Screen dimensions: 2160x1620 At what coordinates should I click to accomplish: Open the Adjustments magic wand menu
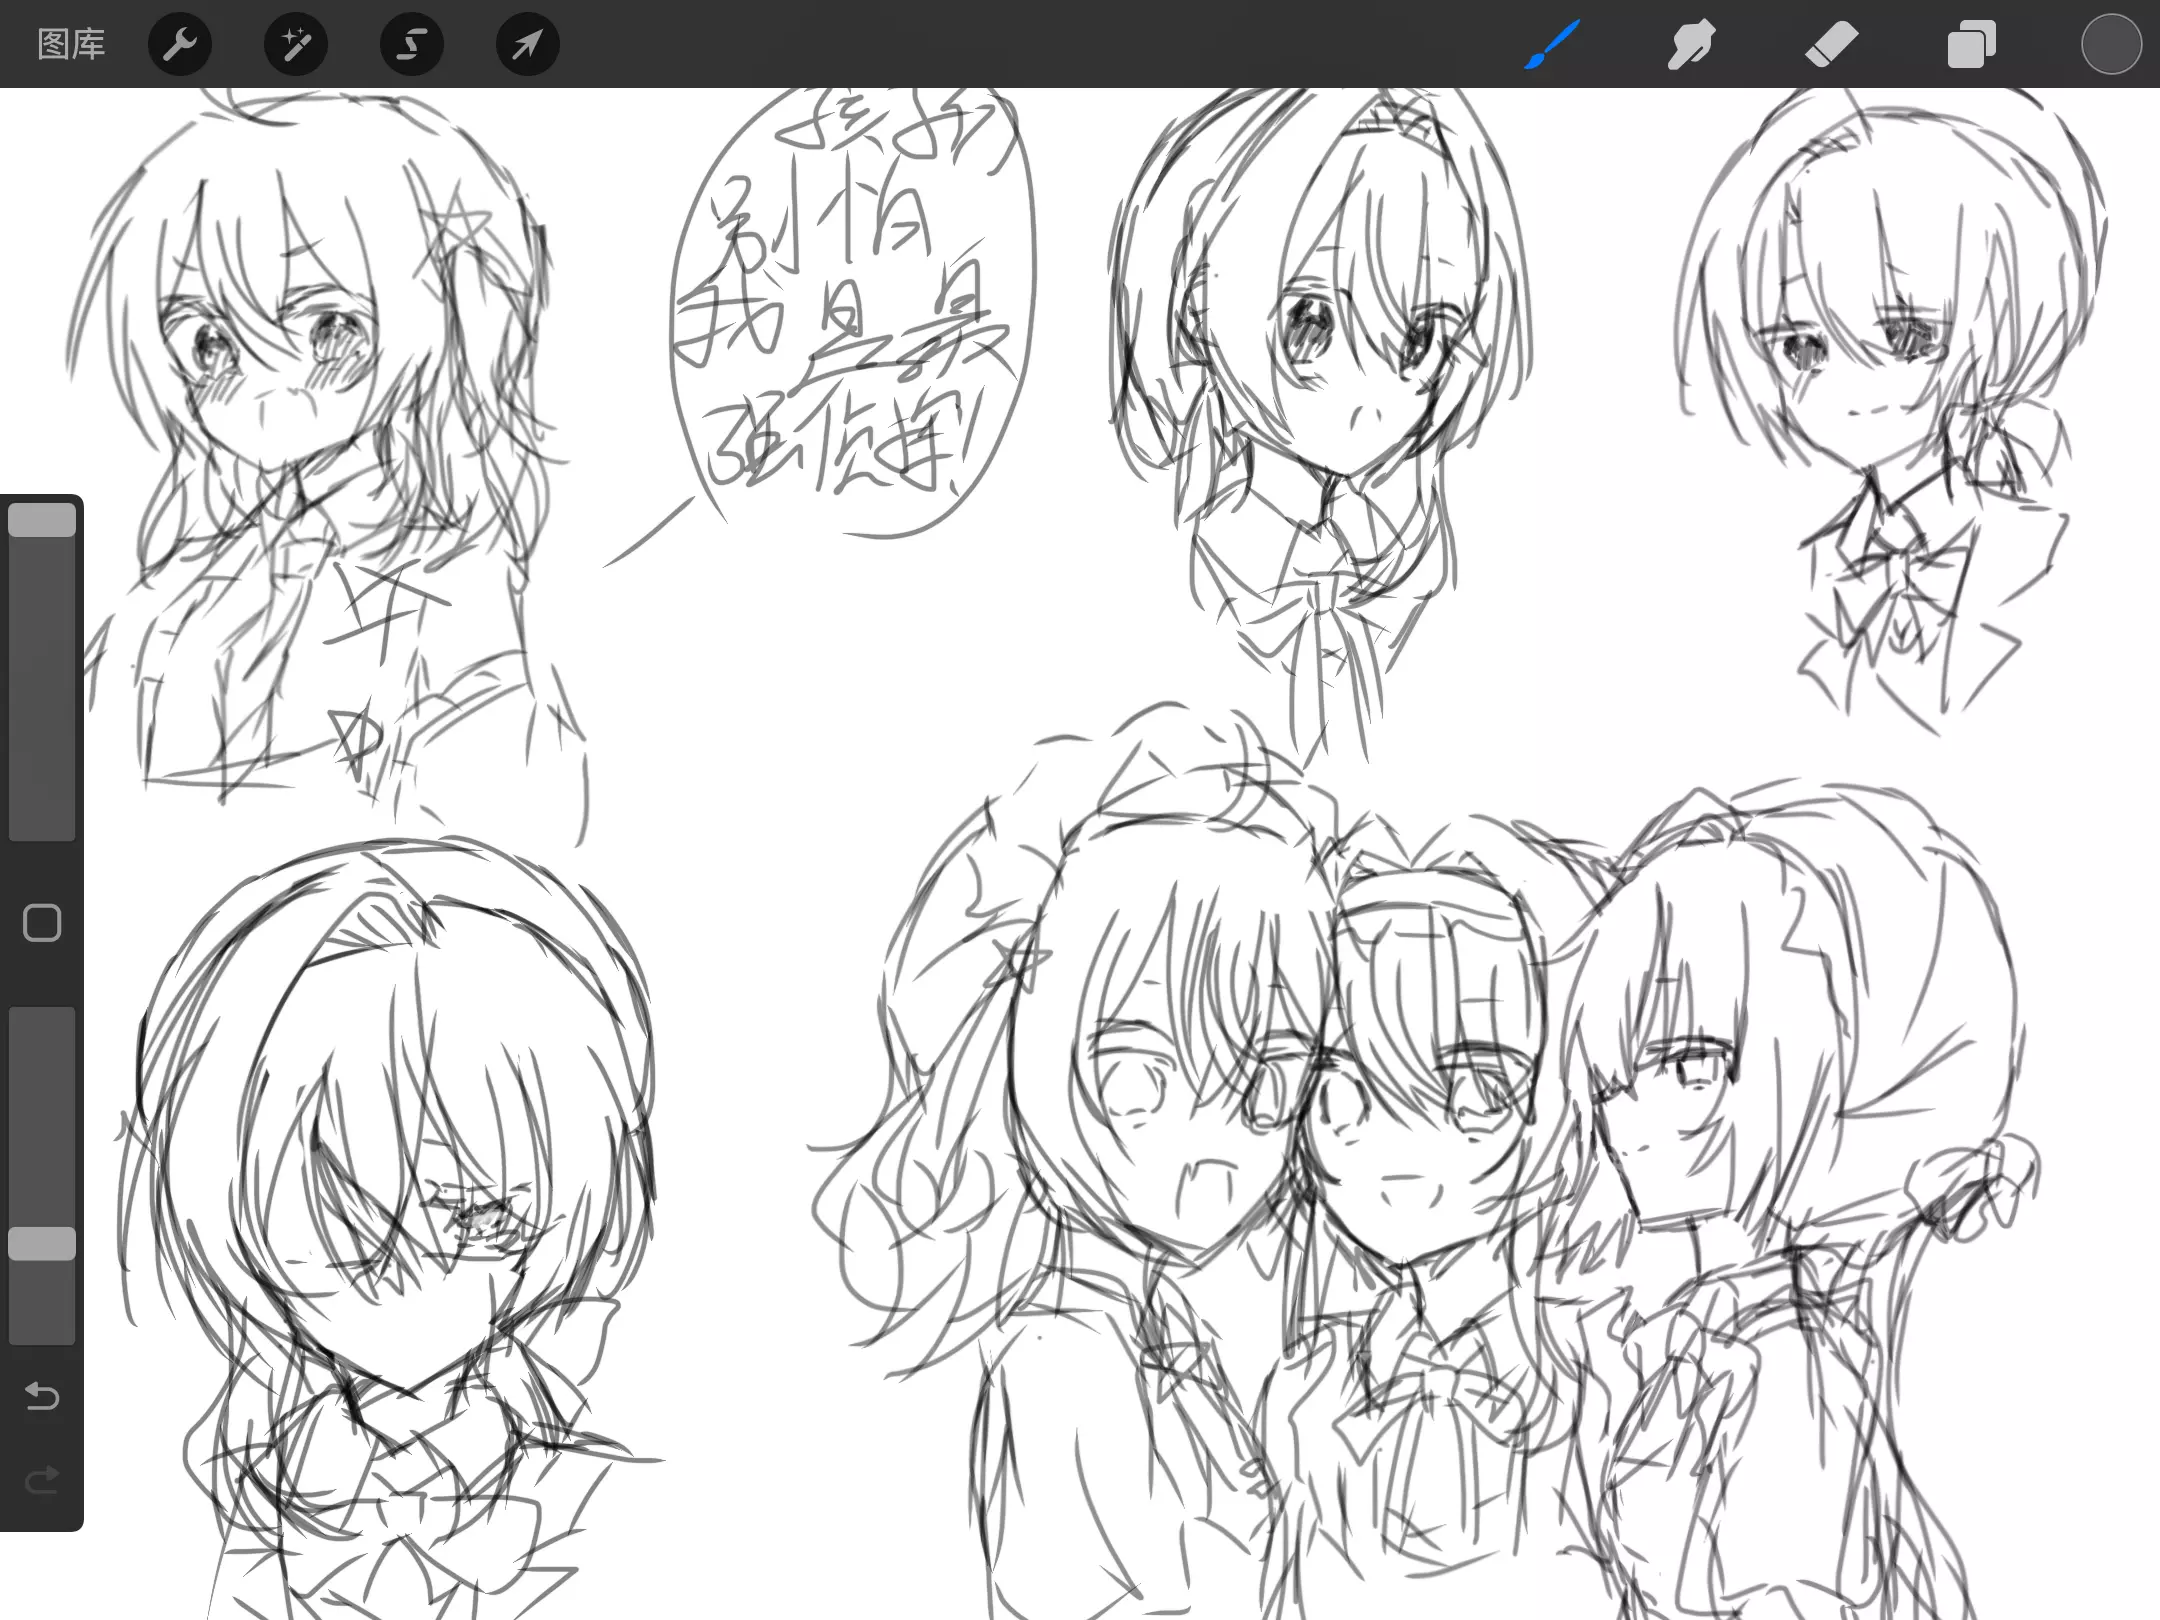coord(296,44)
